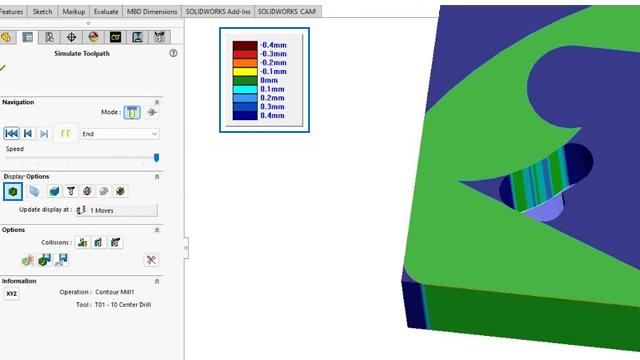640x360 pixels.
Task: Click the rewind-to-start playback button
Action: coord(11,133)
